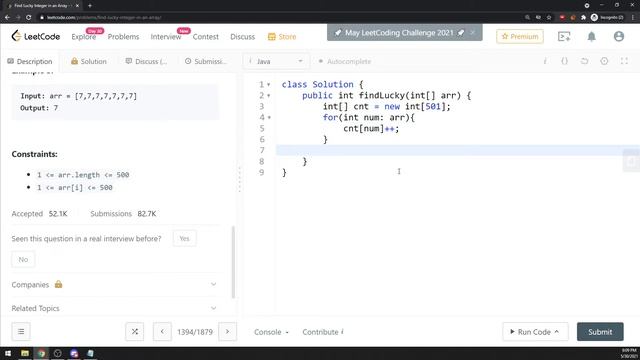640x360 pixels.
Task: Go to the next problem
Action: tap(227, 331)
